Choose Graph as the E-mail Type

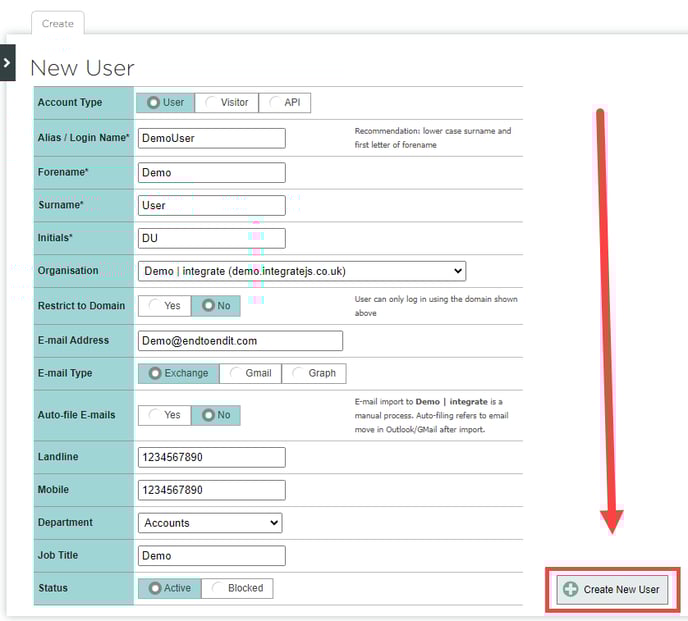point(313,373)
